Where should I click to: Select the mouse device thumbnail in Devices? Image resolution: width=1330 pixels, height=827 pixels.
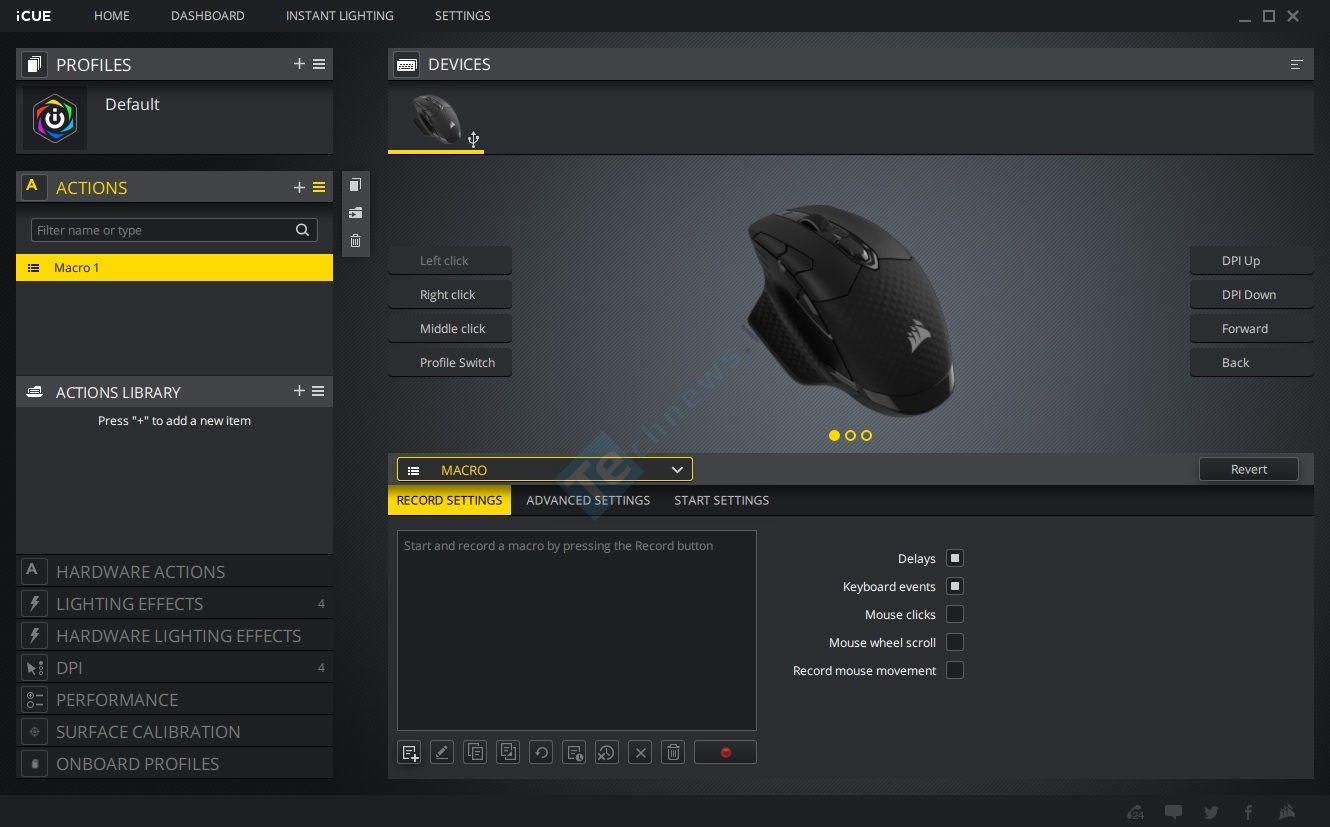(x=436, y=120)
